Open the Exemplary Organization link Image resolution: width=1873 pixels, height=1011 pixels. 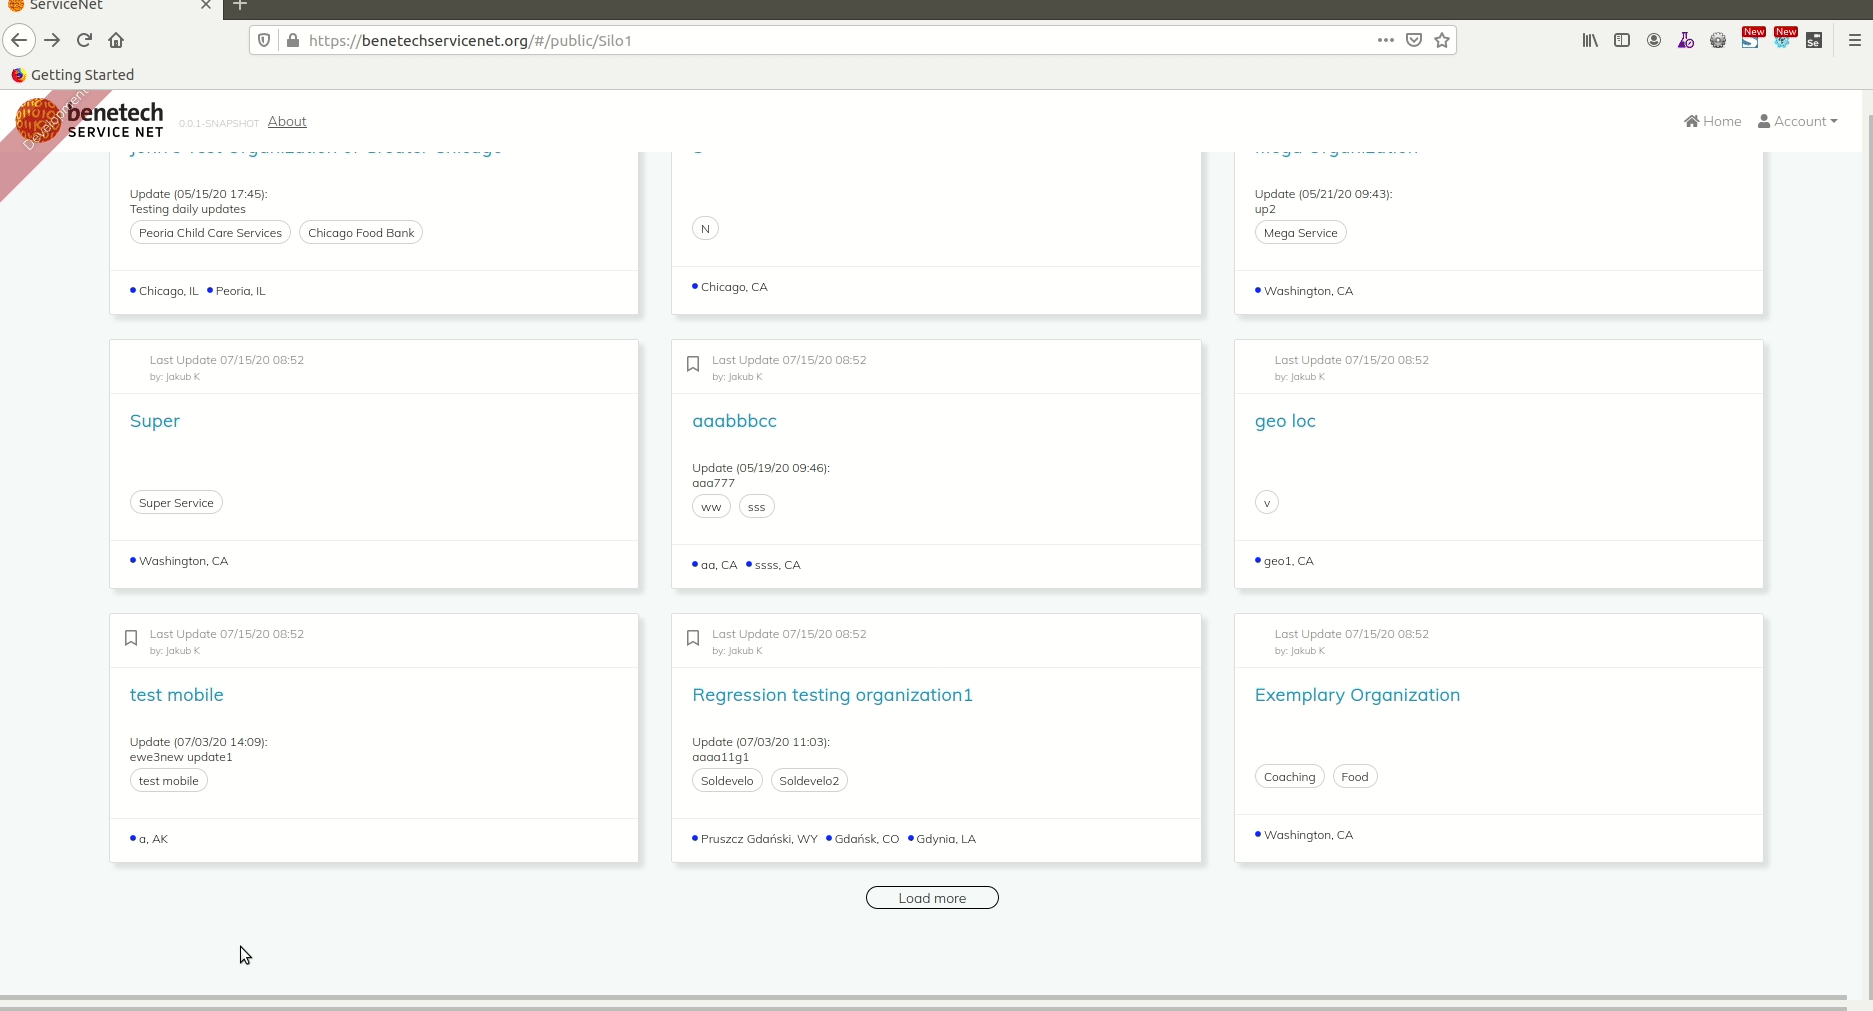point(1357,694)
